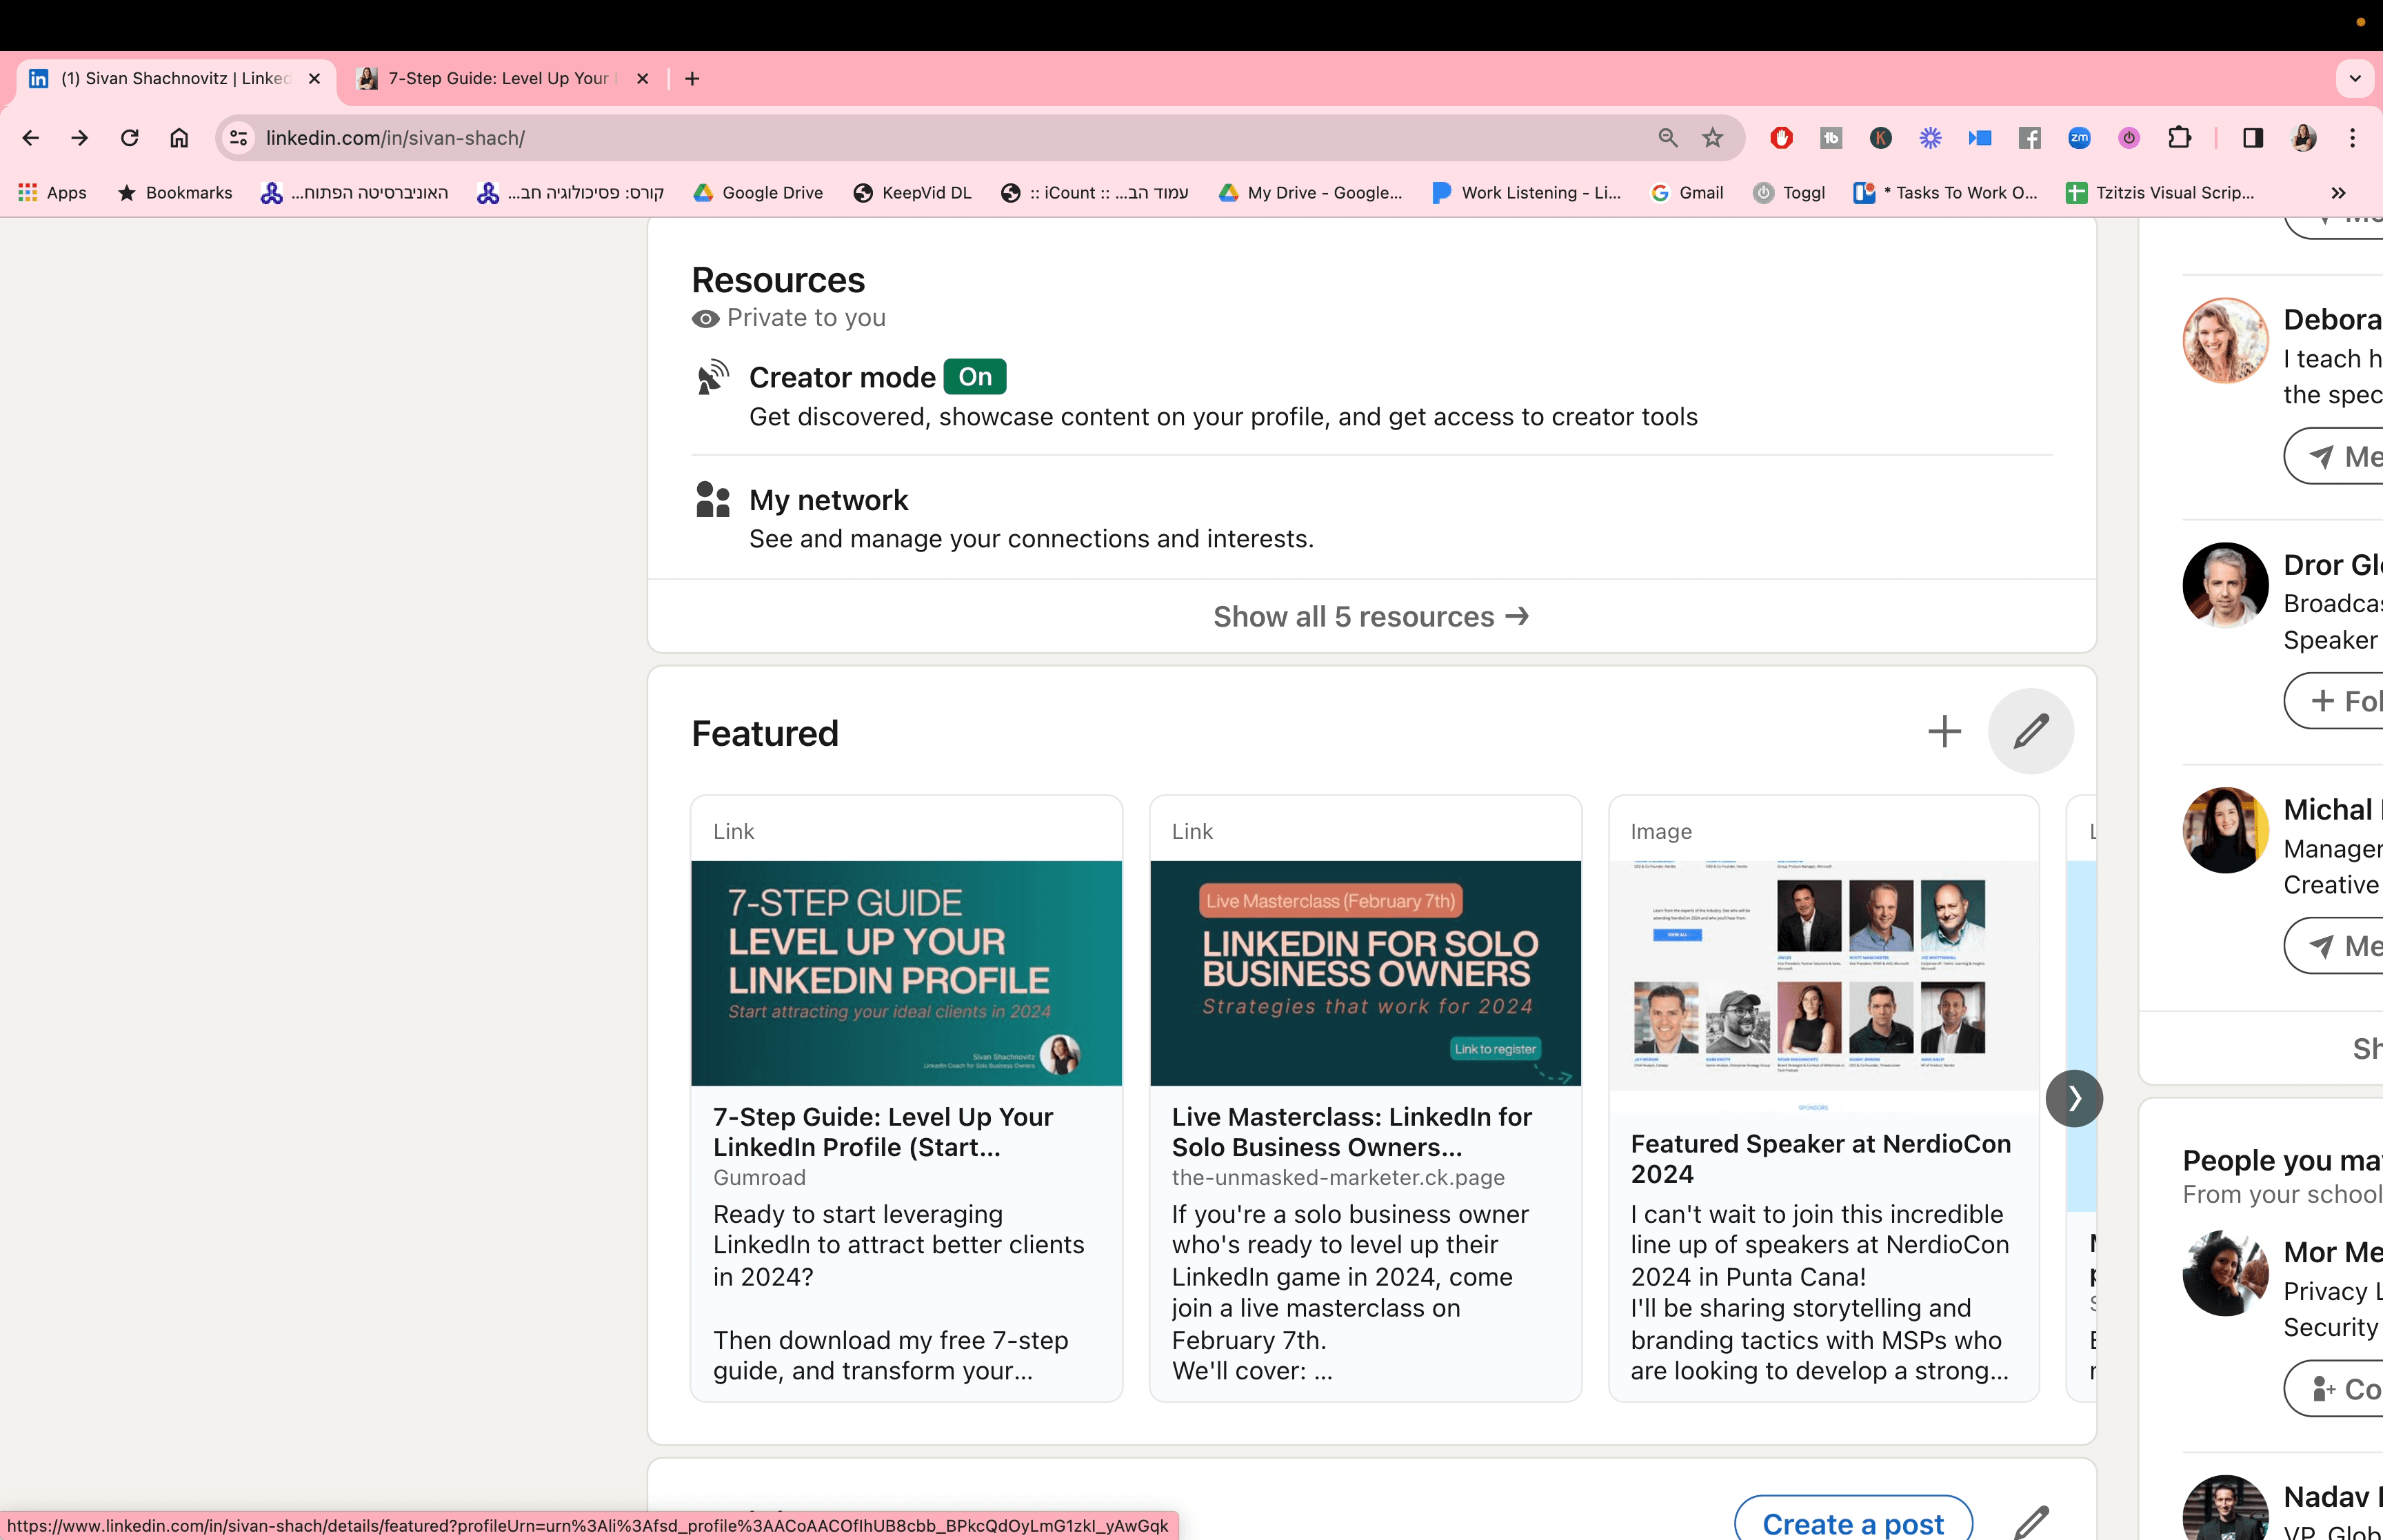The height and width of the screenshot is (1540, 2383).
Task: Open Mor's profile photo in sidebar
Action: (x=2225, y=1273)
